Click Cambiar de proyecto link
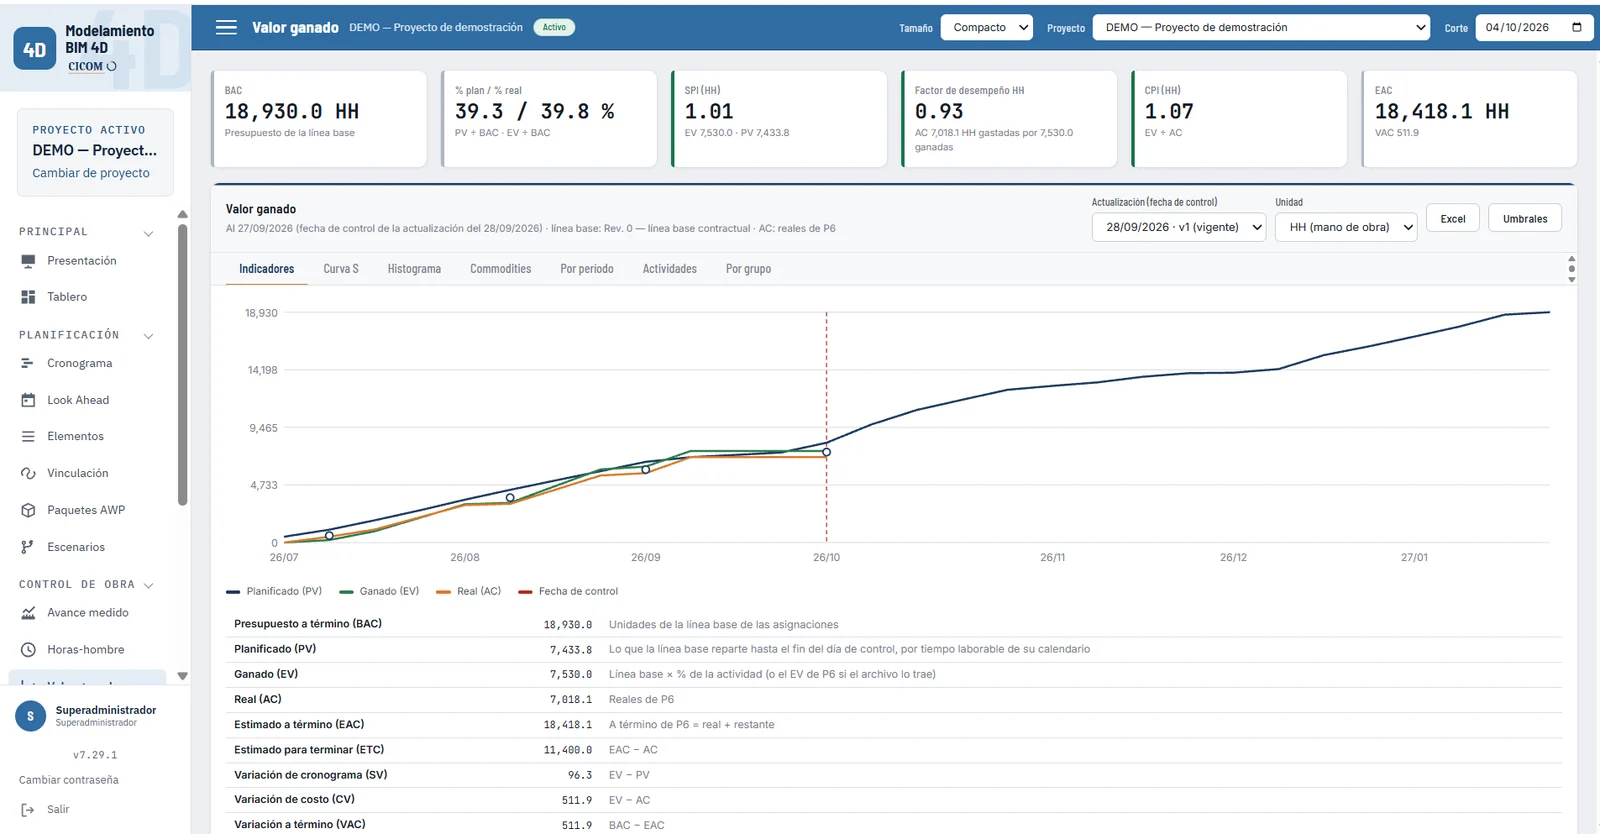 tap(91, 173)
